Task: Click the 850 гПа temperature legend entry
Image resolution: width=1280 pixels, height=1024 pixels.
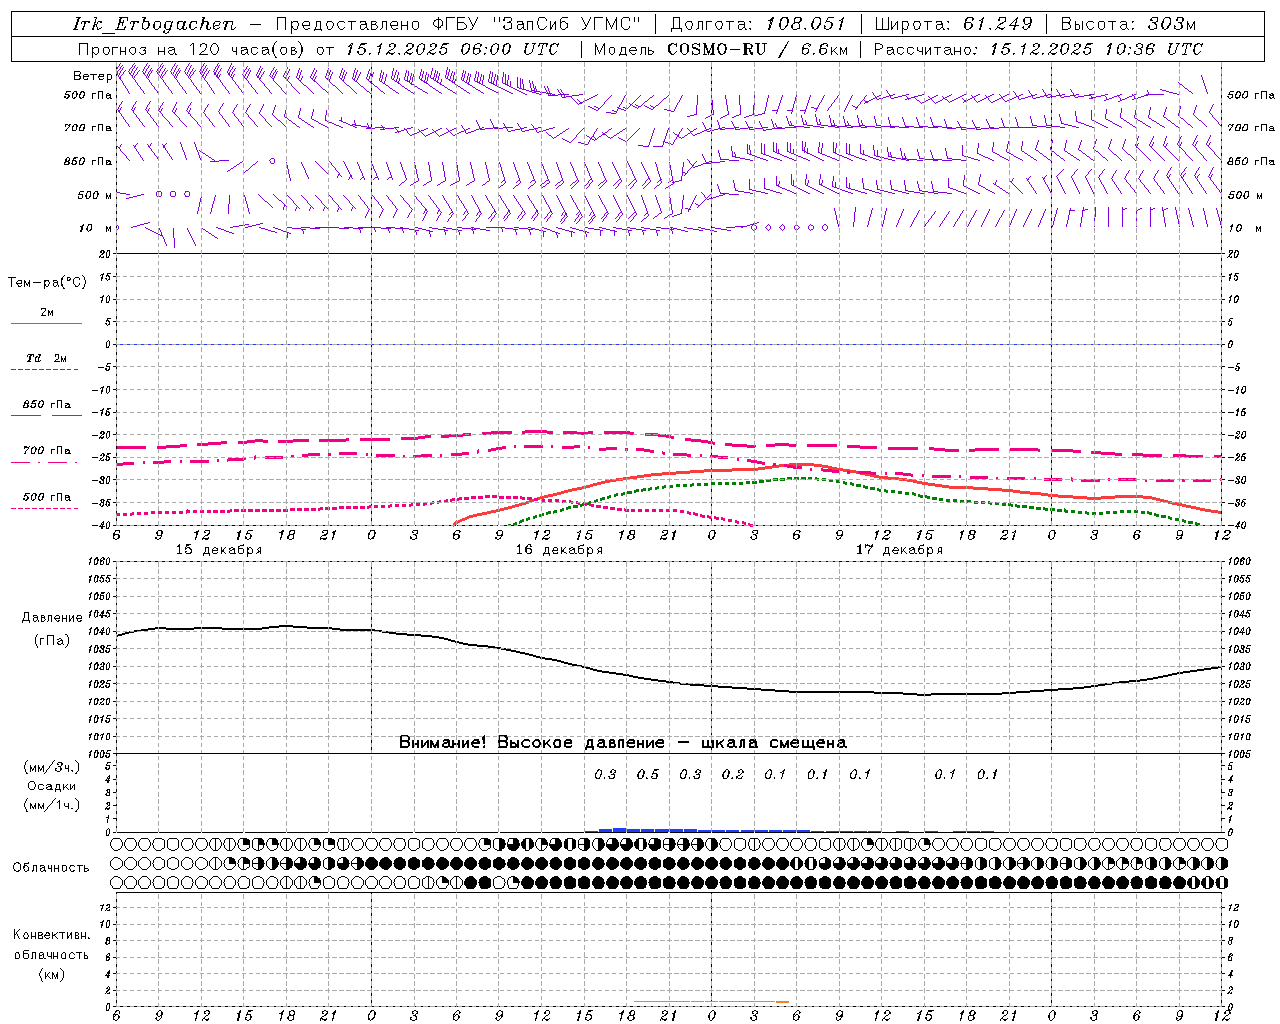Action: [x=46, y=405]
